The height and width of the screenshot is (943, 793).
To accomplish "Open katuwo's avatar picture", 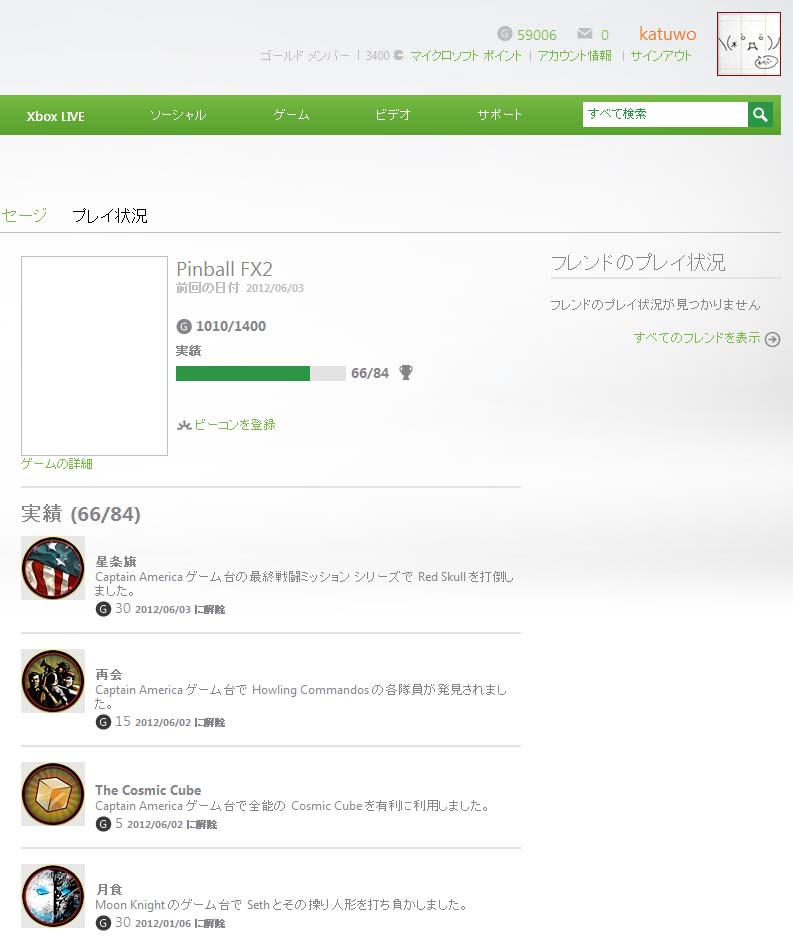I will pos(749,44).
